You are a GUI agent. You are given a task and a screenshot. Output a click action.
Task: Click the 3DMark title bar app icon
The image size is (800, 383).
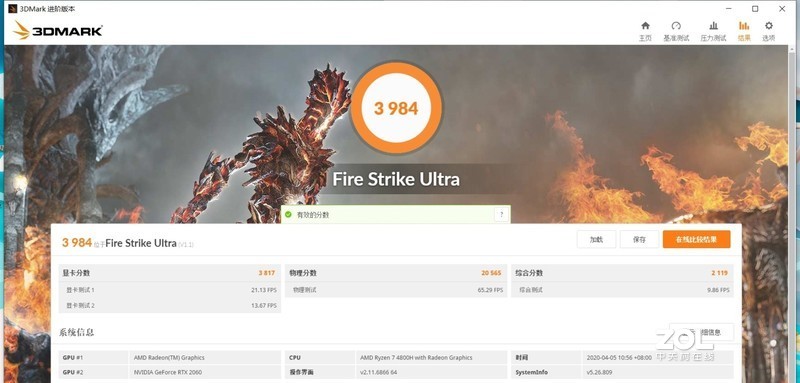click(x=13, y=9)
